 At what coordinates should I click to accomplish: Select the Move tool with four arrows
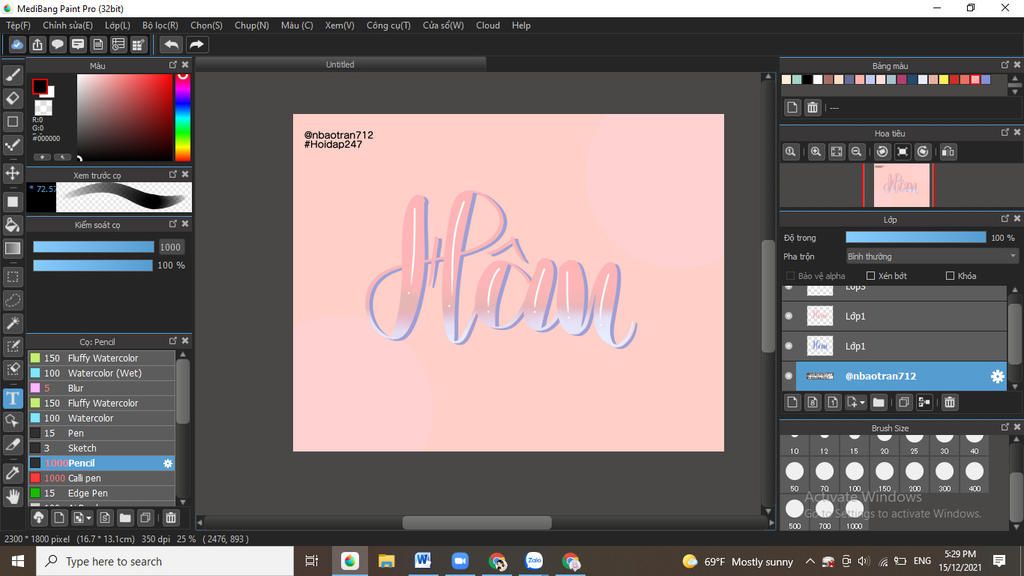(x=12, y=173)
